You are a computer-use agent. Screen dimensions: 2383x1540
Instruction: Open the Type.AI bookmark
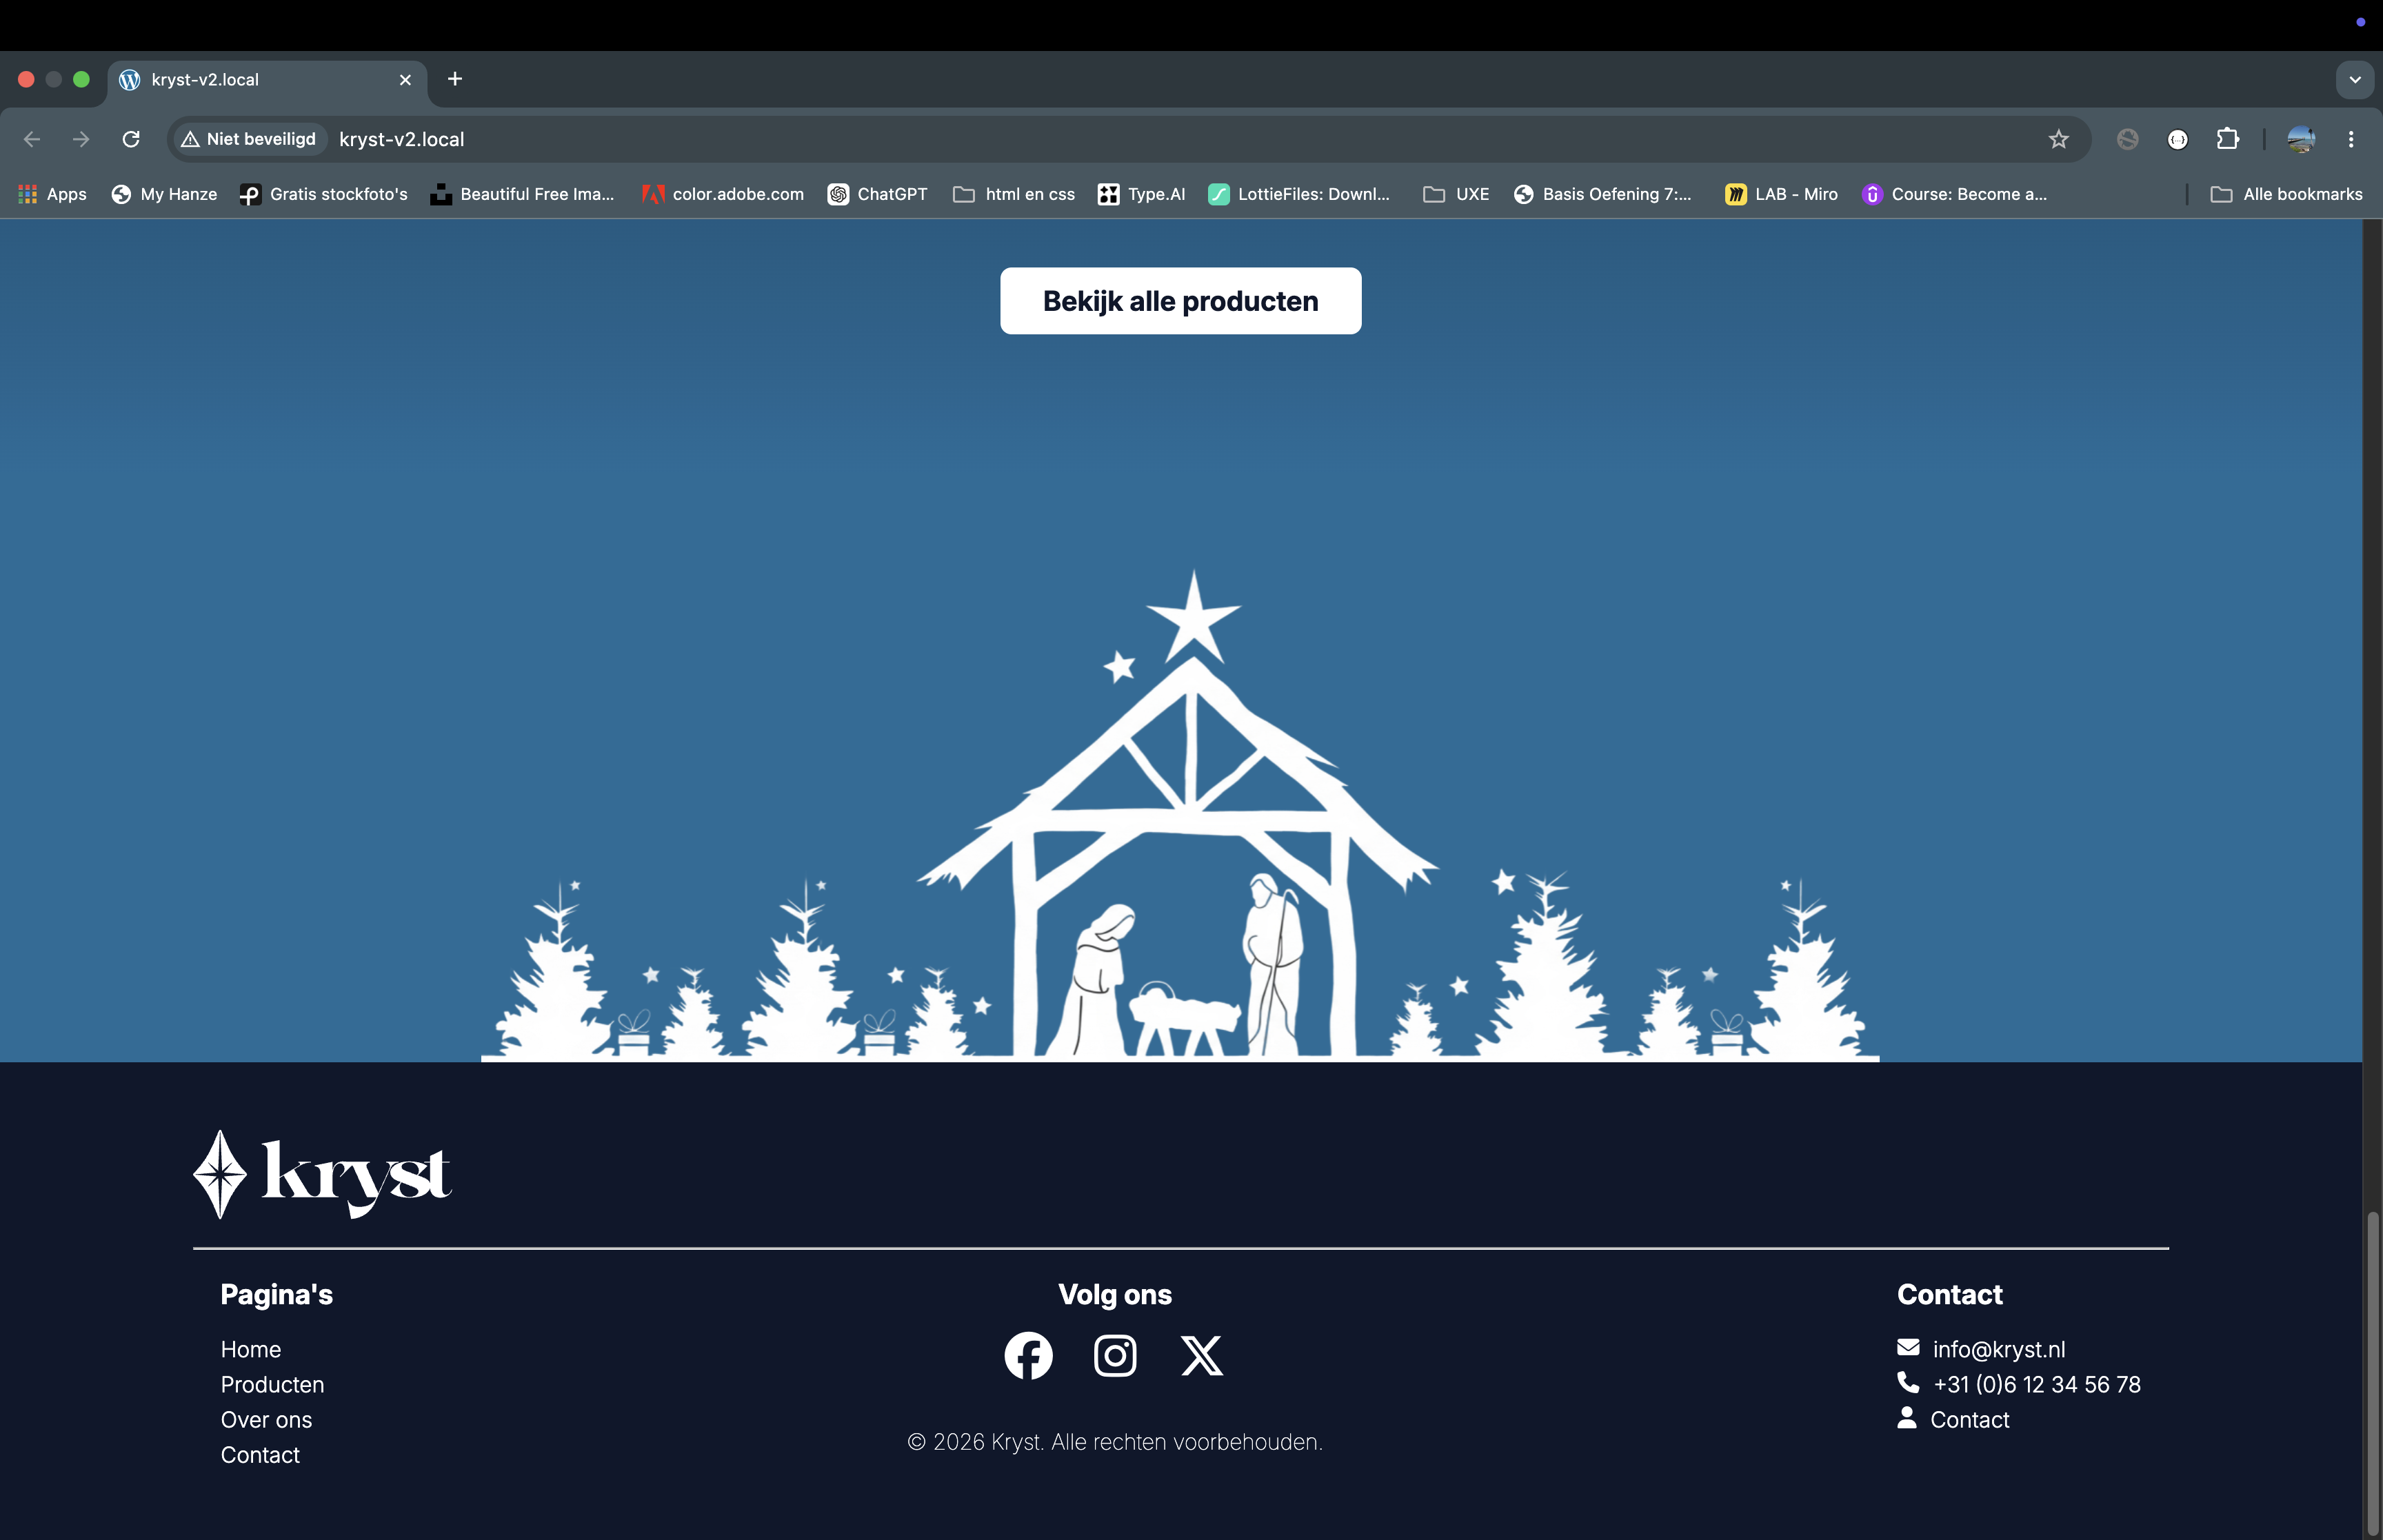click(1141, 194)
